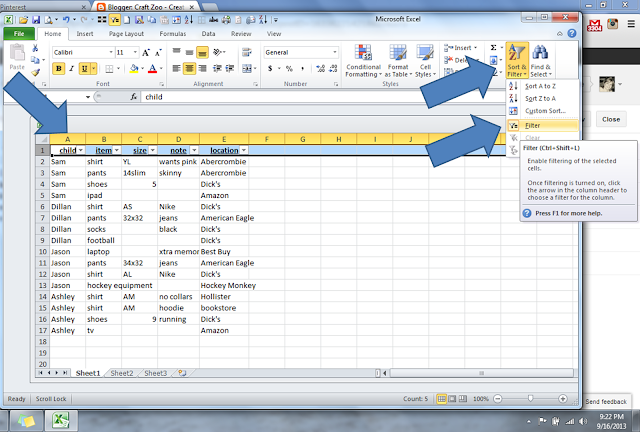Choose Sort Z to A menu item
This screenshot has width=640, height=432.
542,98
